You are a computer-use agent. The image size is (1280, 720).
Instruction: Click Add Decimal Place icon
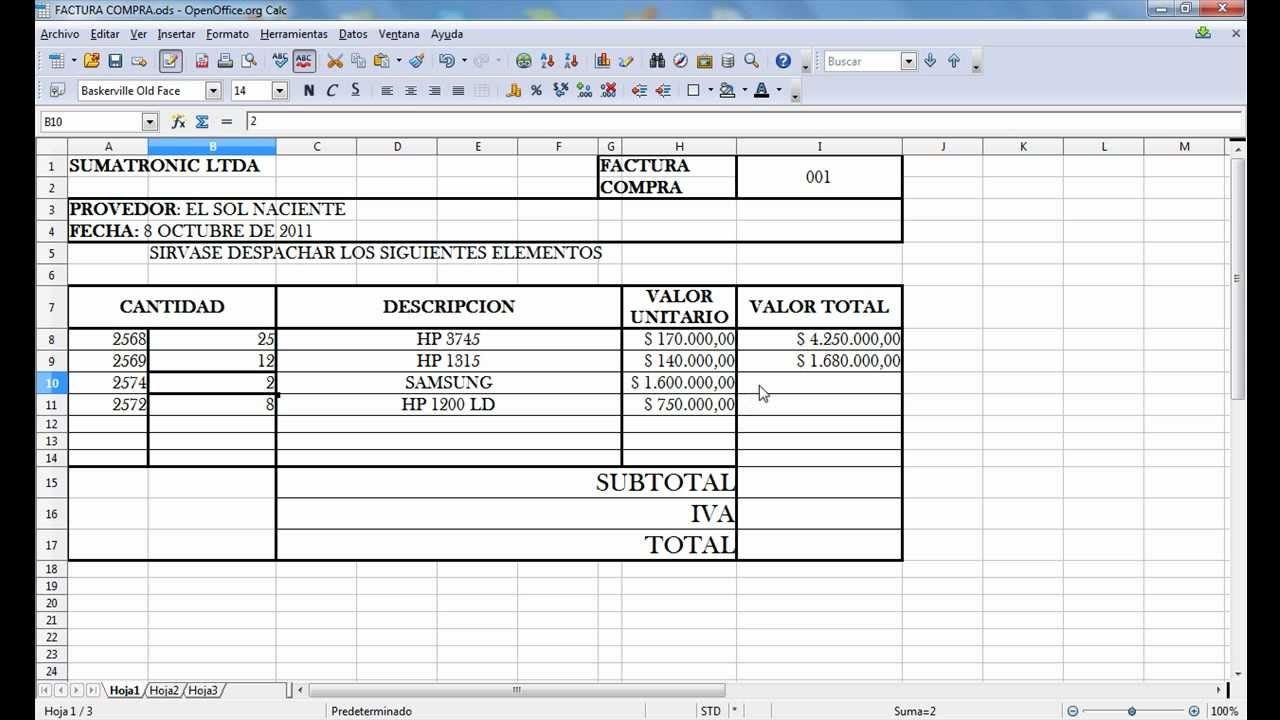(584, 90)
